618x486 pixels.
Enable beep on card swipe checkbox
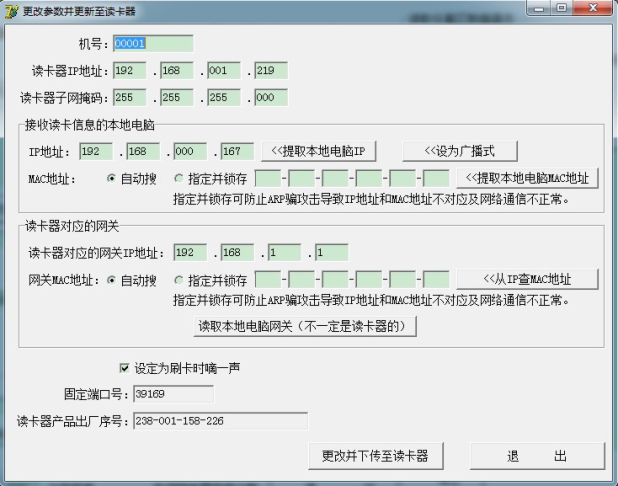125,368
